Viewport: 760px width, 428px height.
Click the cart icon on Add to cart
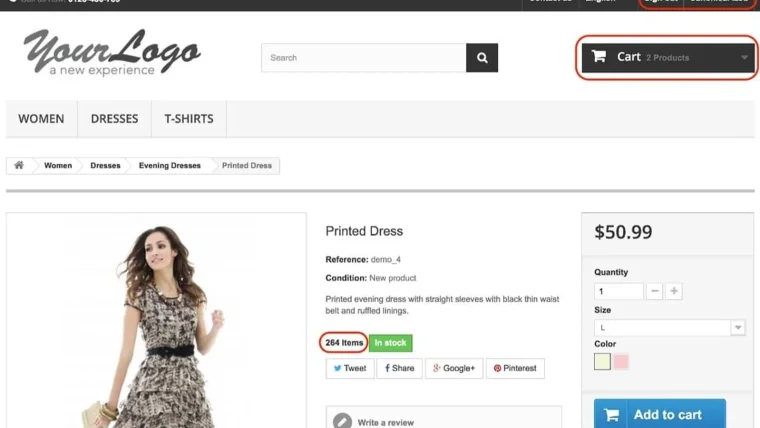click(611, 415)
